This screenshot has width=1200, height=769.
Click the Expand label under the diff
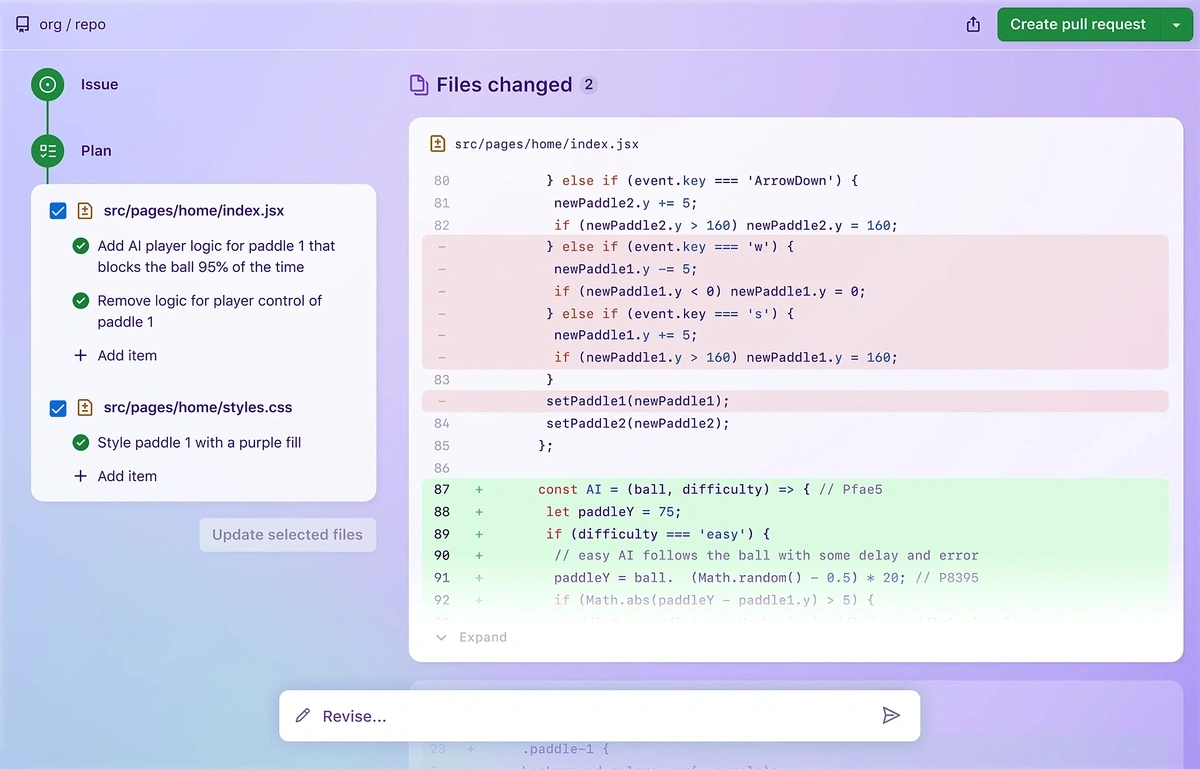(483, 637)
